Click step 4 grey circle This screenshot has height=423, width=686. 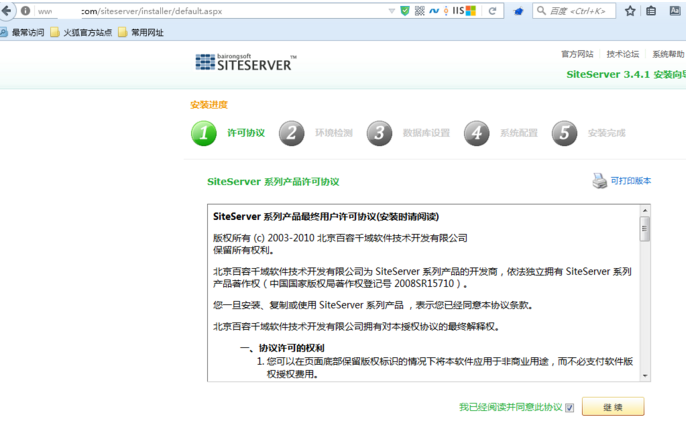477,133
